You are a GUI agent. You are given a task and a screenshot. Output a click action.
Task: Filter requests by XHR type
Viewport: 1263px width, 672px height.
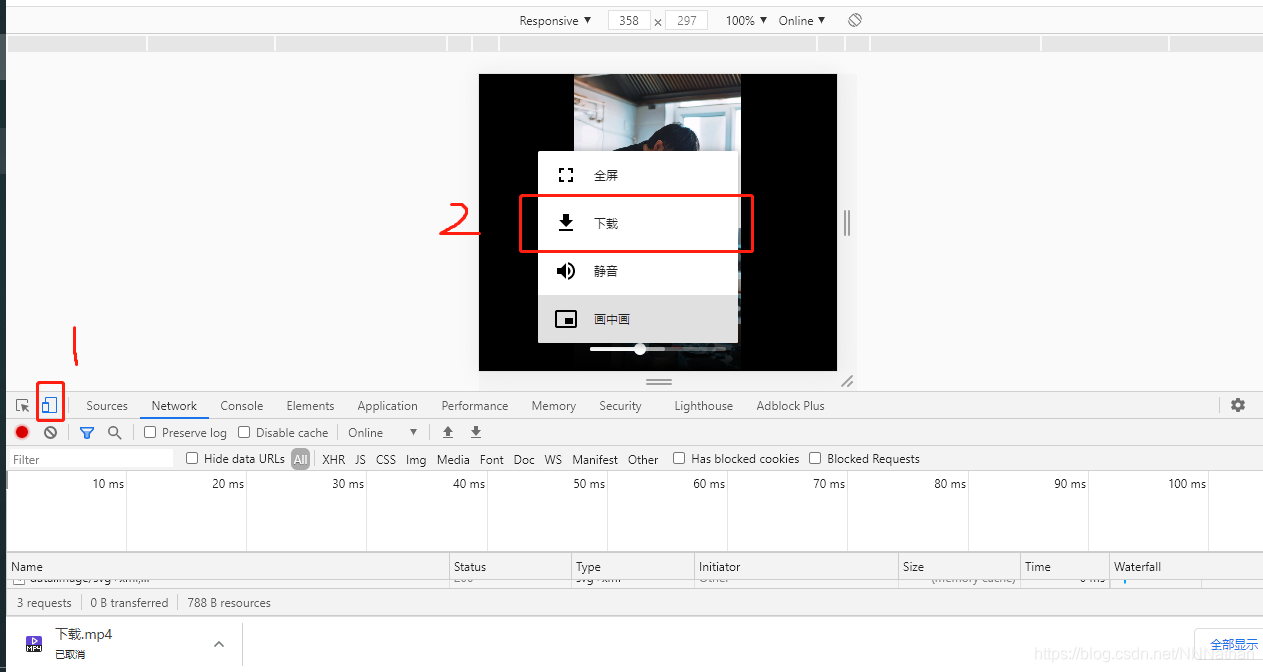[333, 459]
